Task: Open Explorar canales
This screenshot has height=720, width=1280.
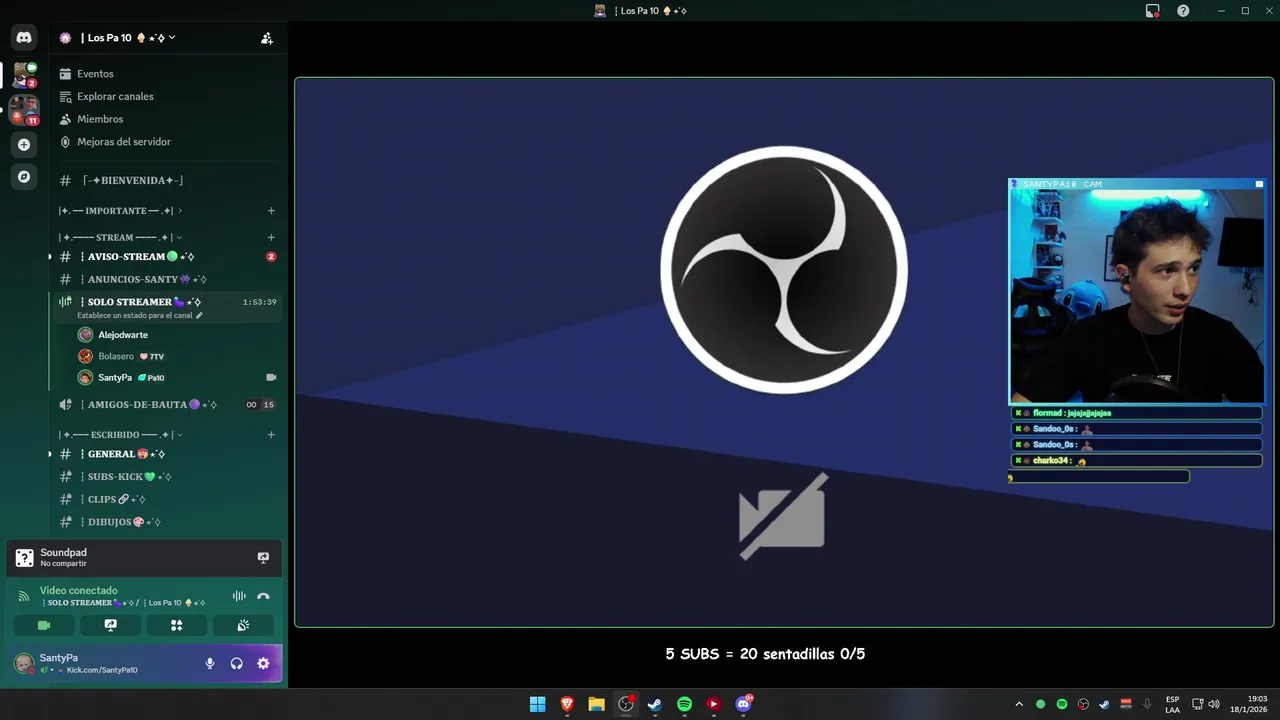Action: tap(115, 96)
